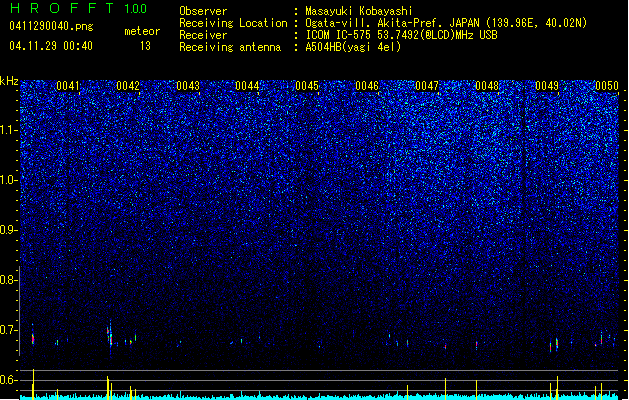
Task: Click the date stamp 04.11.29 00:40
Action: click(x=51, y=46)
